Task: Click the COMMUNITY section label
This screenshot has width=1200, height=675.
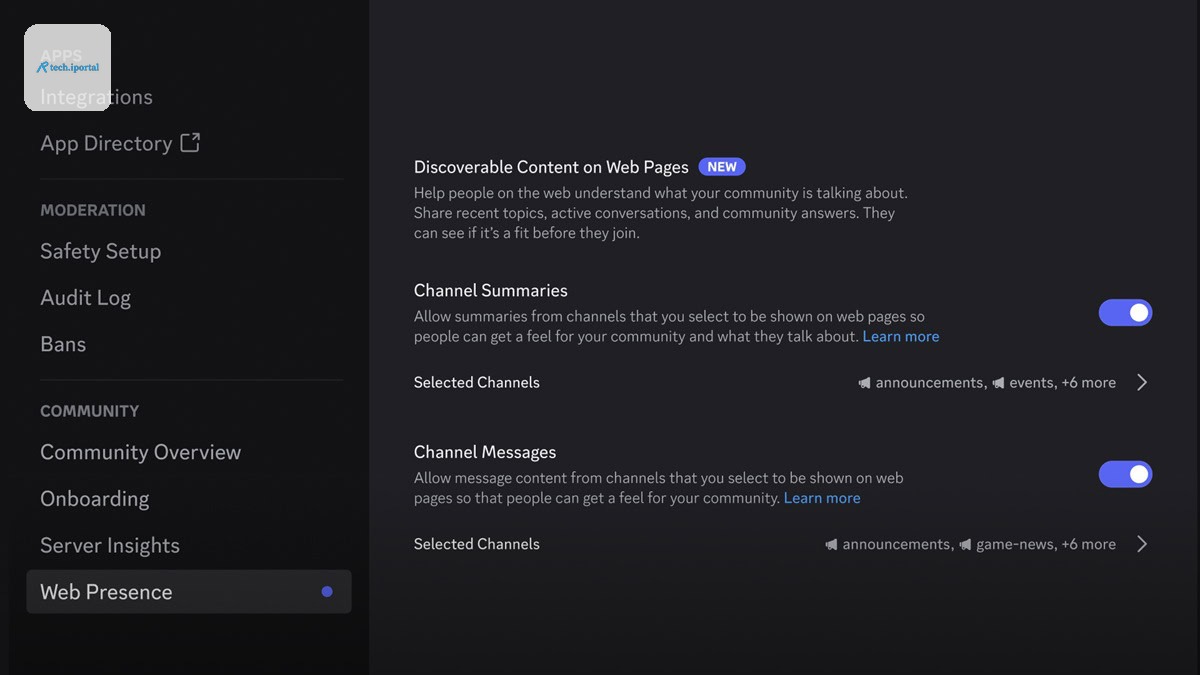Action: tap(89, 411)
